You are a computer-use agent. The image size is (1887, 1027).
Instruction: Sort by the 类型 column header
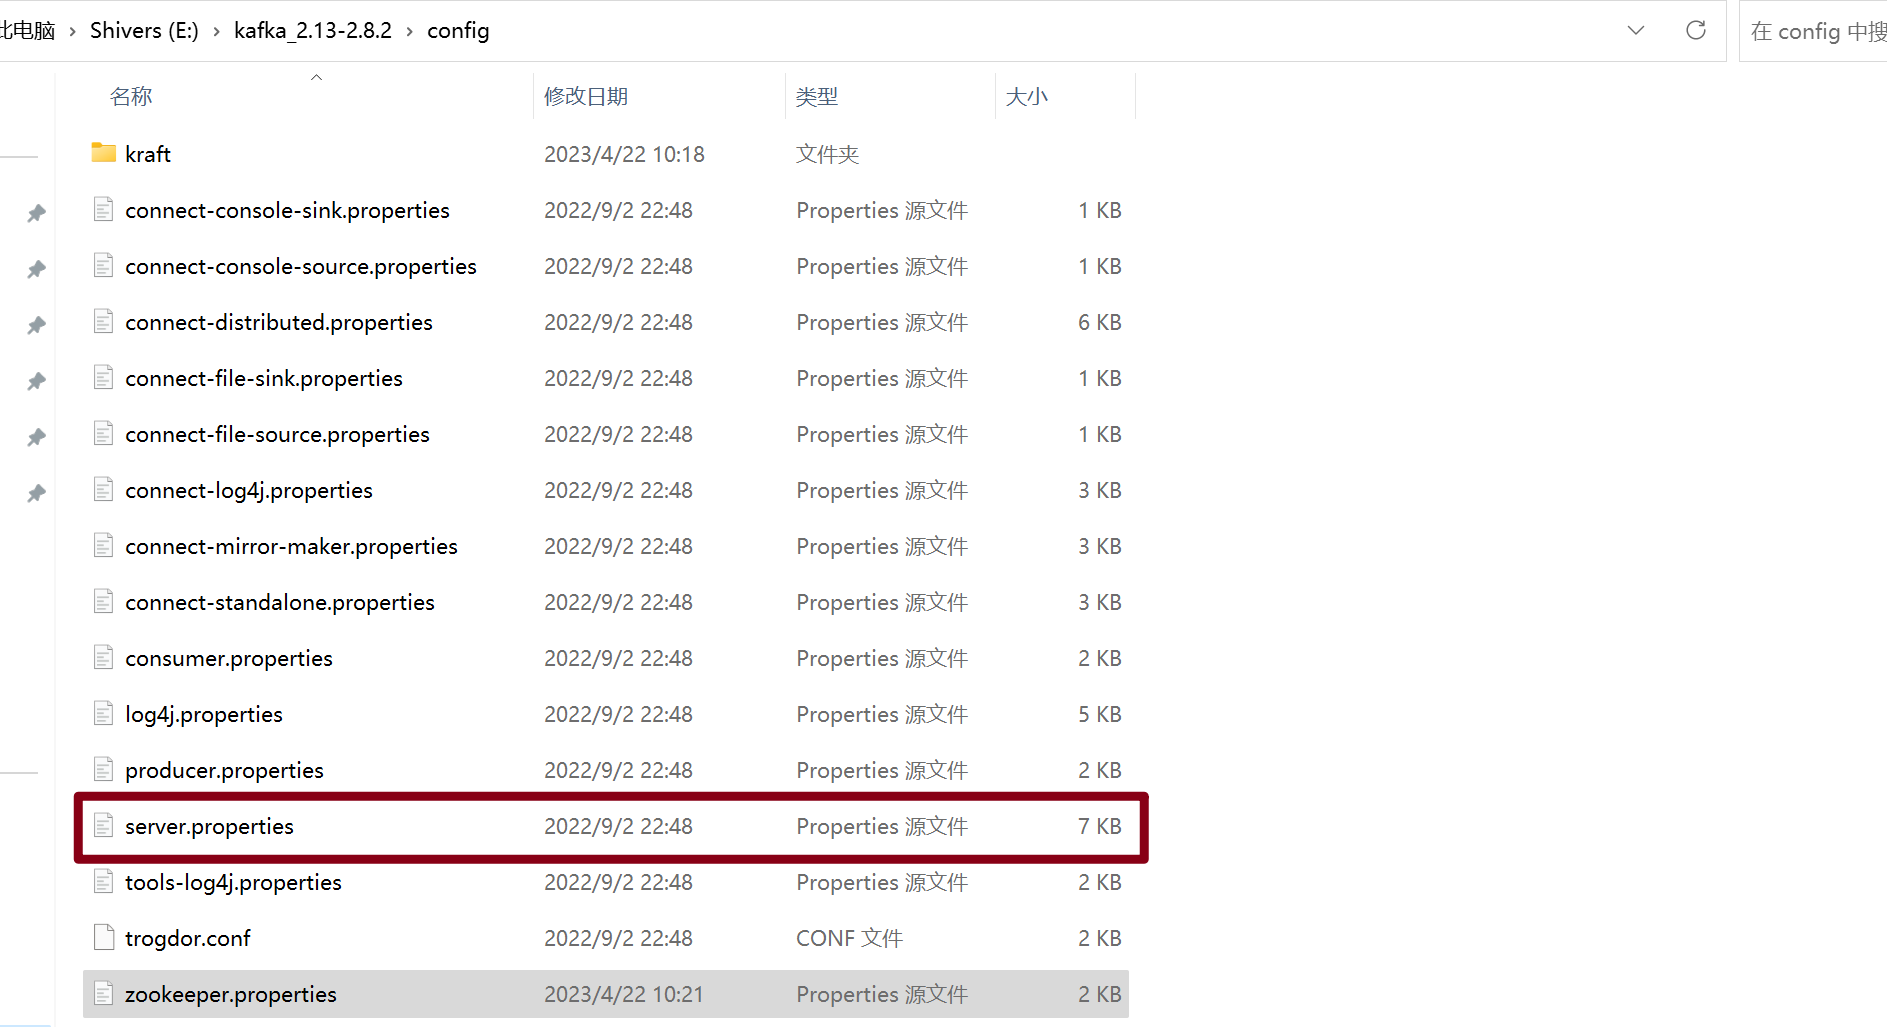click(x=817, y=96)
